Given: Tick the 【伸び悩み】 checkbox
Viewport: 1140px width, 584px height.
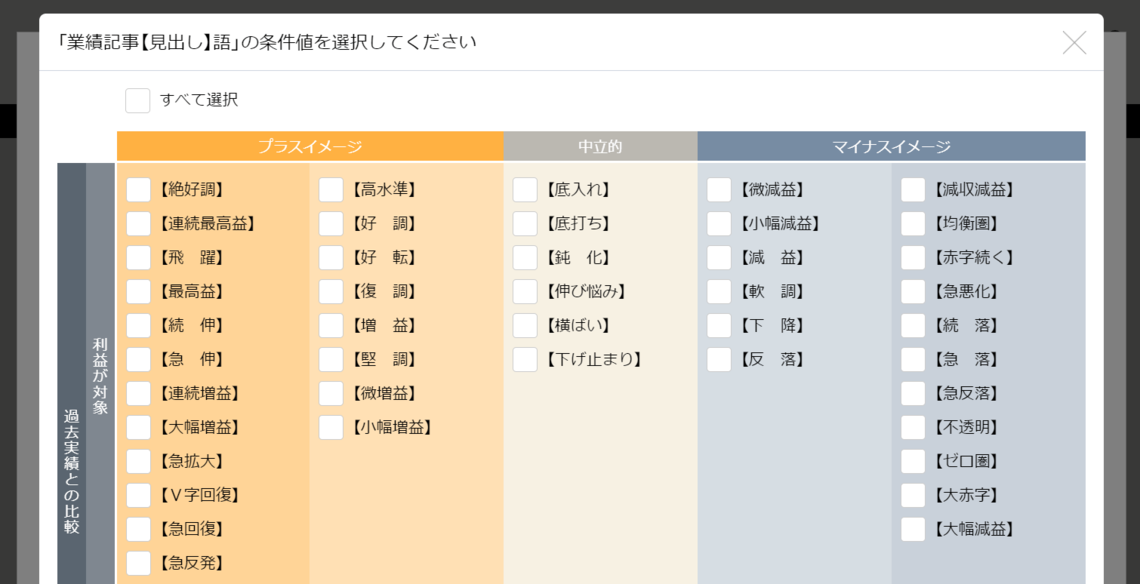Looking at the screenshot, I should coord(525,292).
